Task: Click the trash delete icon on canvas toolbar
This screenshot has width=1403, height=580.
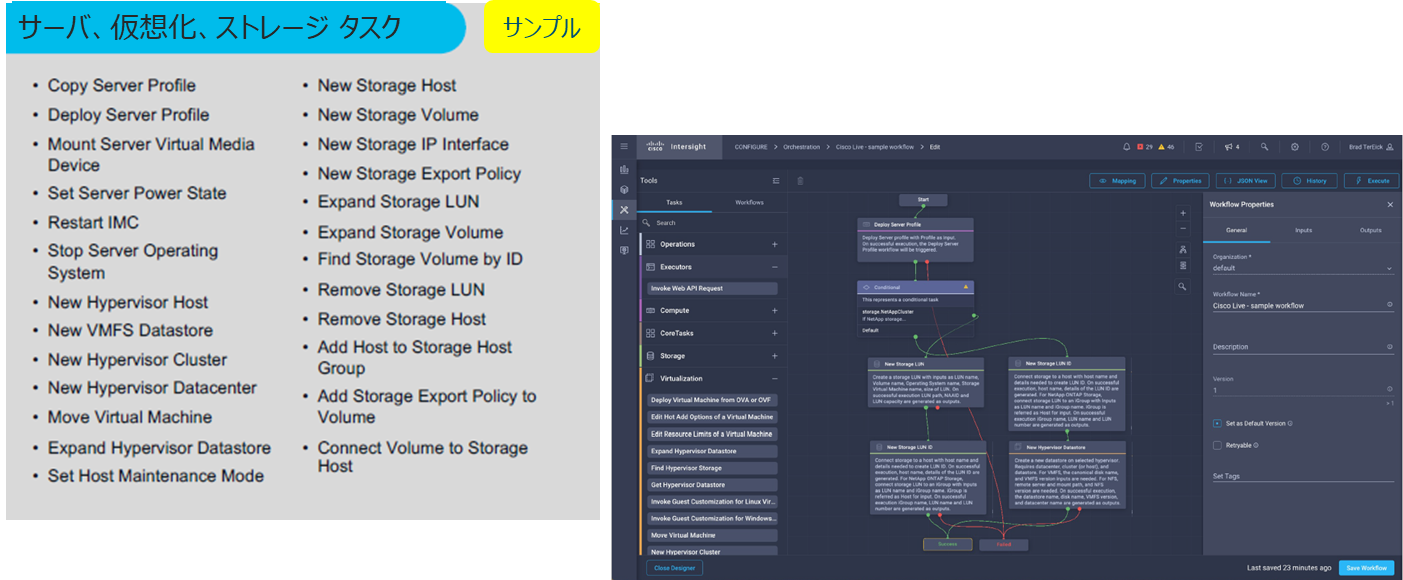Action: [800, 181]
